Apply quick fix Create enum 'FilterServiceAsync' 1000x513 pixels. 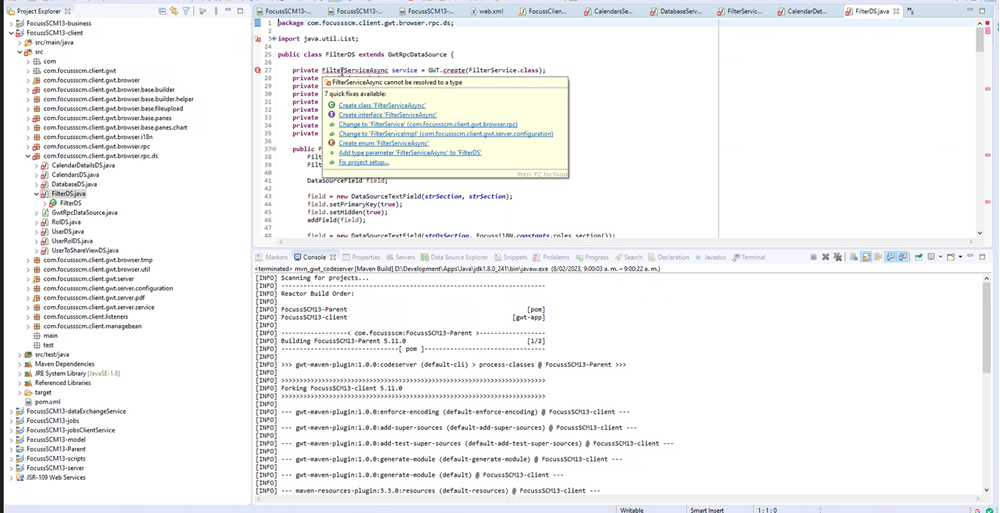click(x=383, y=144)
